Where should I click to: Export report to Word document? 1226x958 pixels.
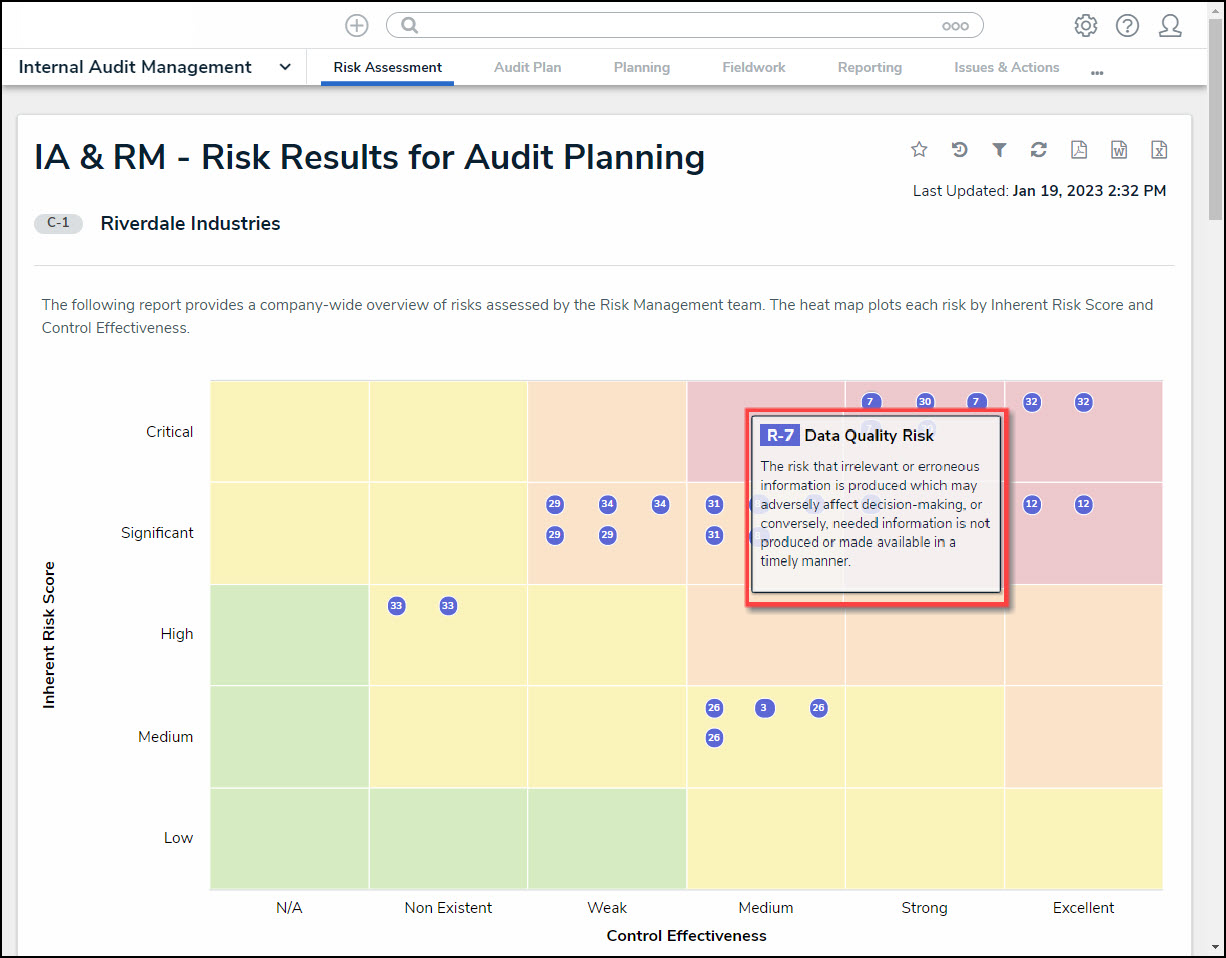1119,150
